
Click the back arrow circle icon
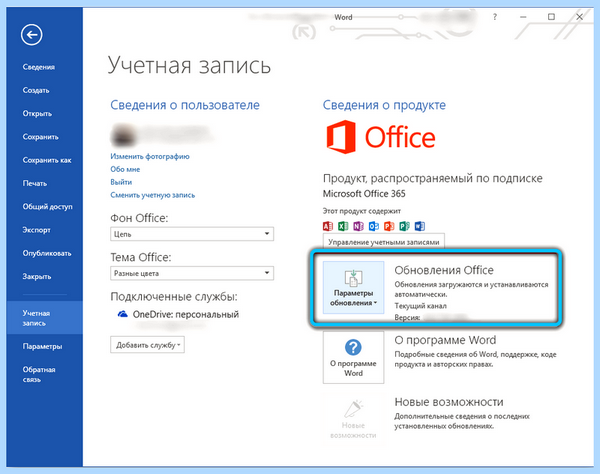[x=32, y=35]
